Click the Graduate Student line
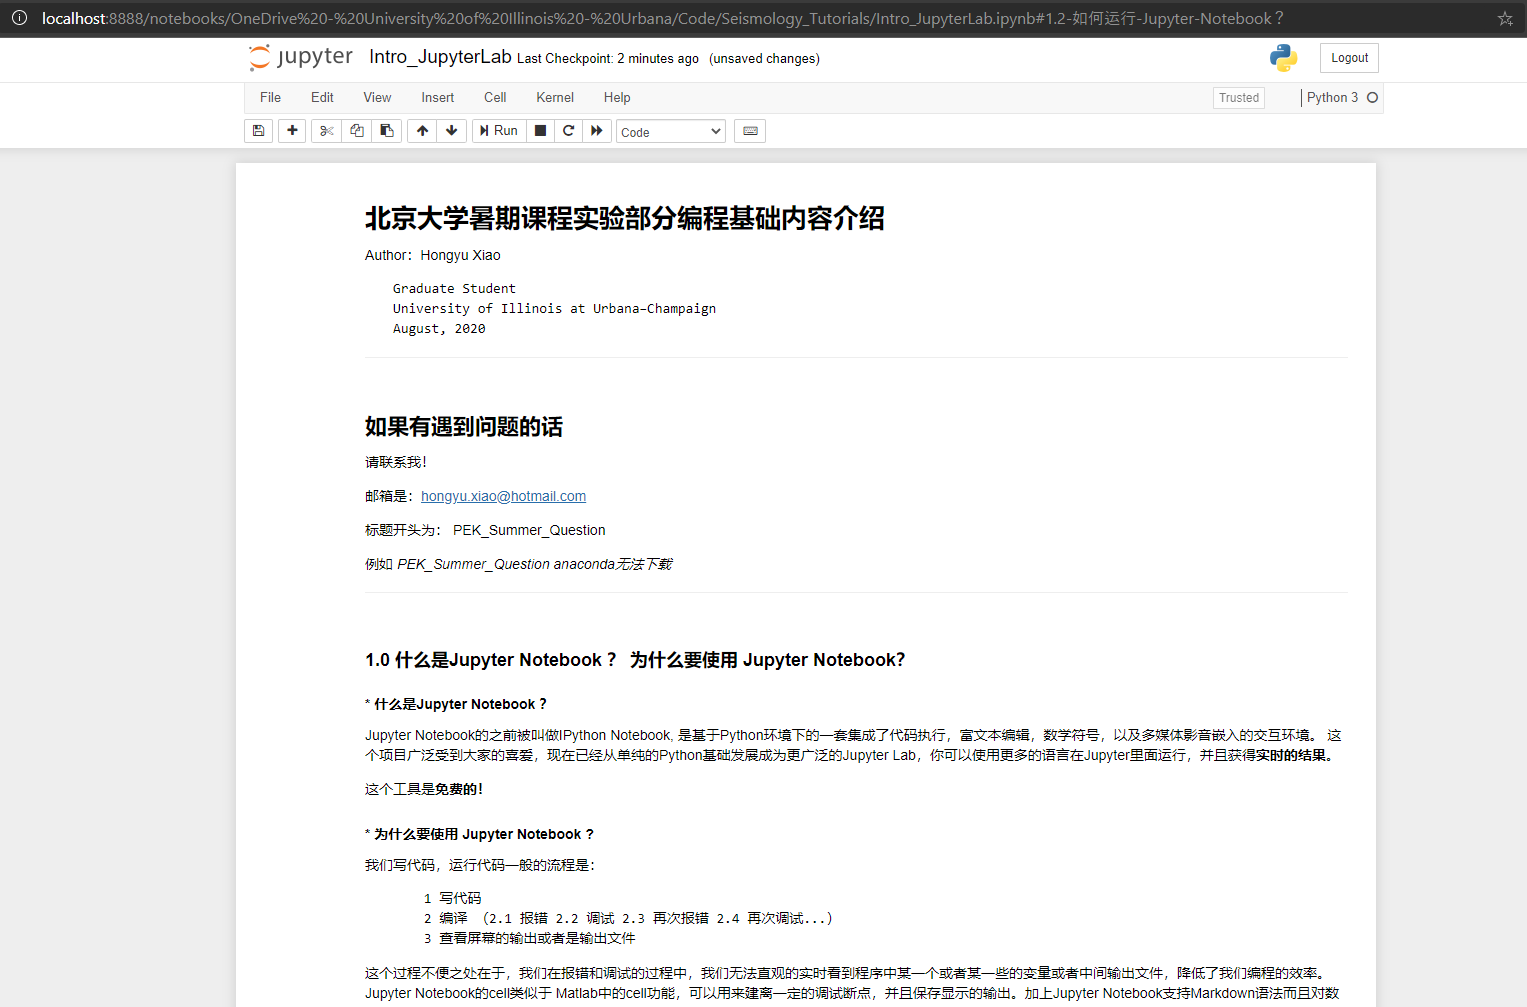This screenshot has height=1007, width=1527. tap(454, 288)
